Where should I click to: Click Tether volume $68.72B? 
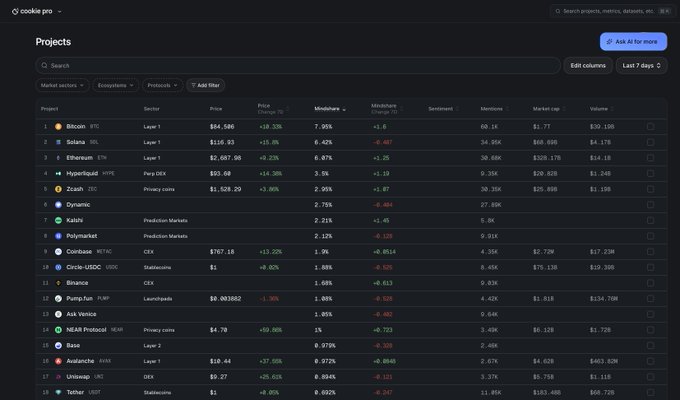(x=602, y=392)
